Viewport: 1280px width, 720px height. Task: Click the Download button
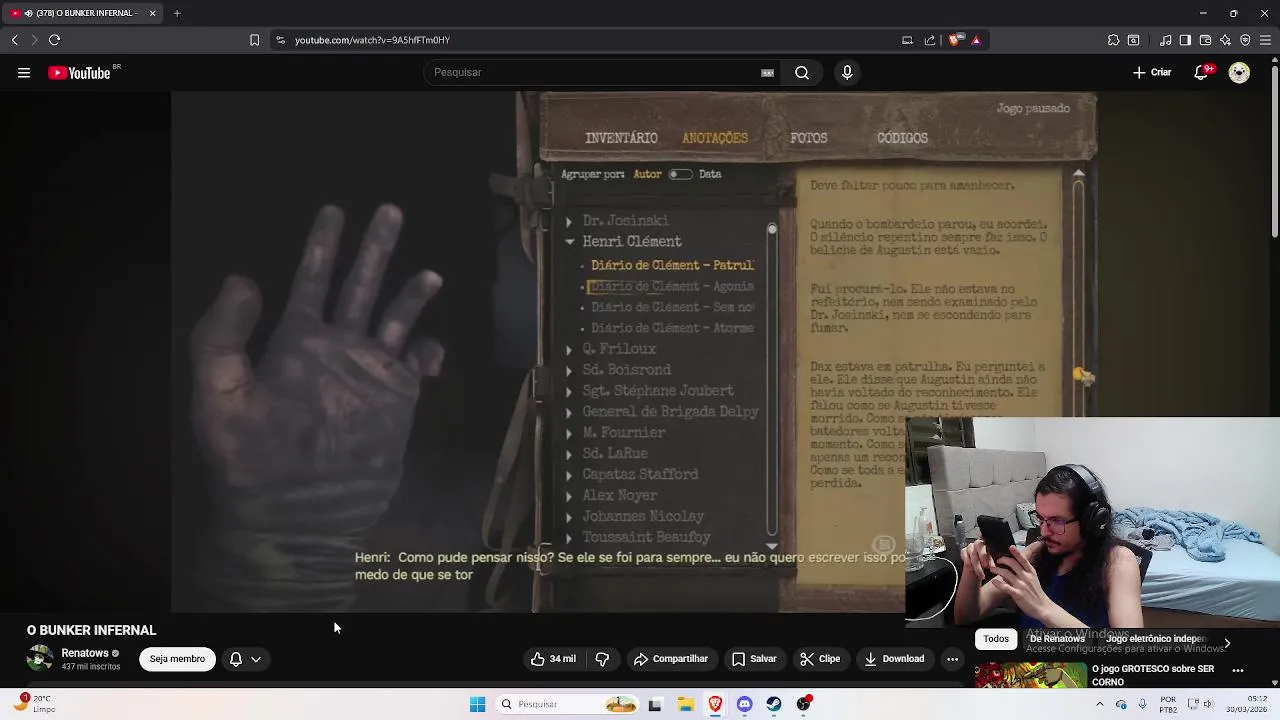pyautogui.click(x=894, y=659)
